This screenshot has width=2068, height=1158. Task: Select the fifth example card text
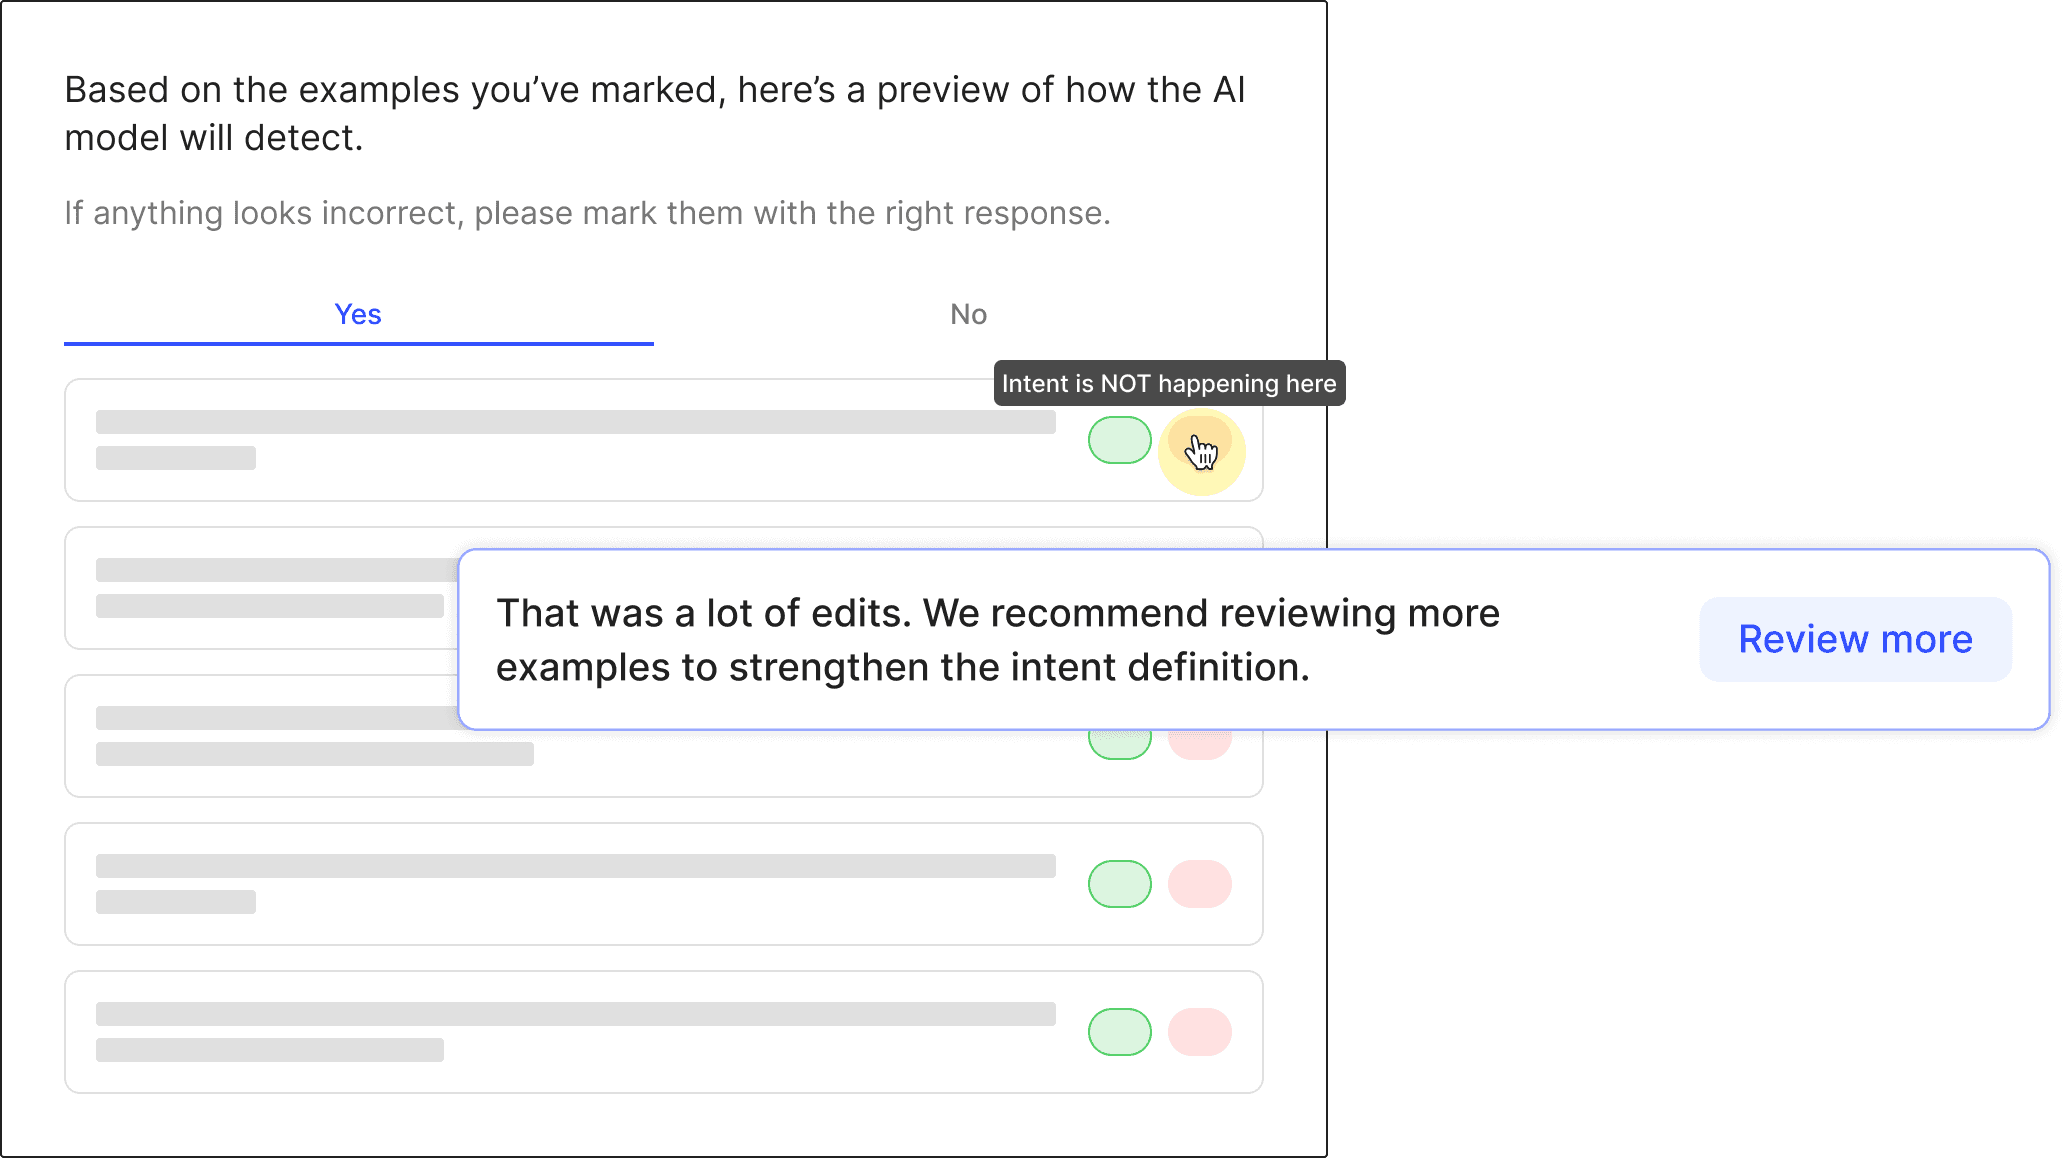[576, 1032]
